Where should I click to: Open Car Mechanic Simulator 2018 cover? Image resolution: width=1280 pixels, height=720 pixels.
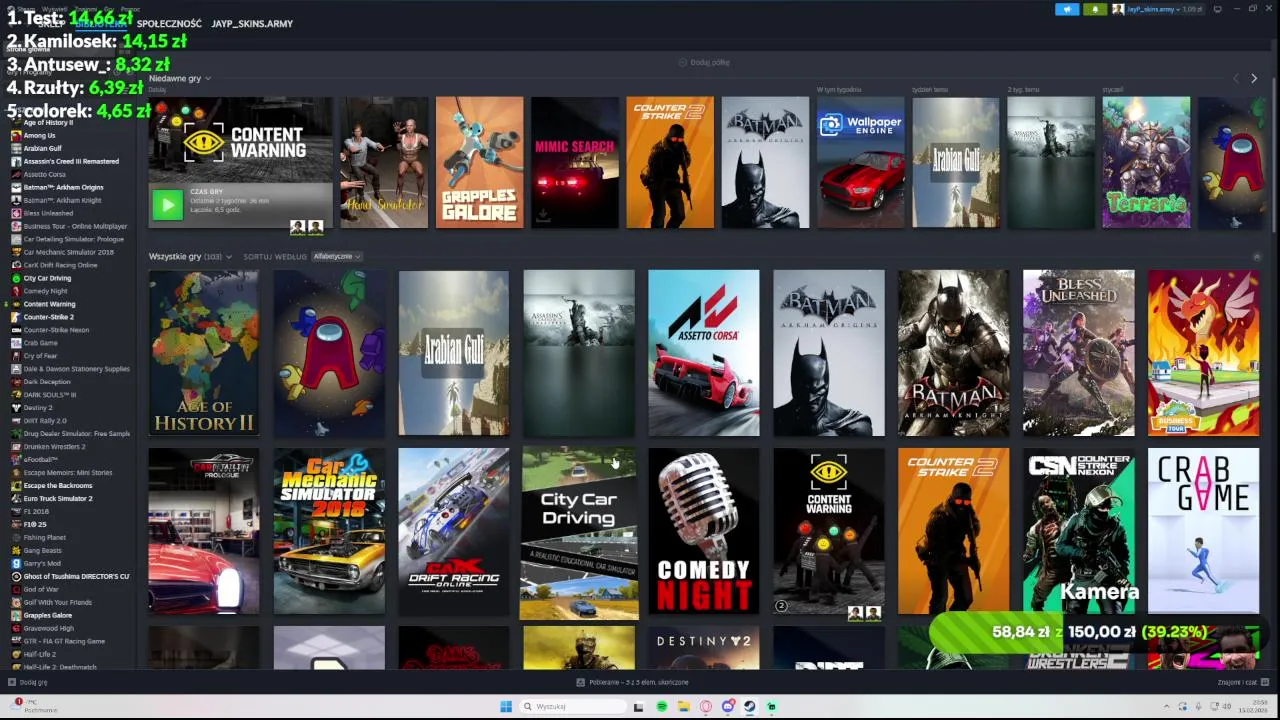[329, 531]
